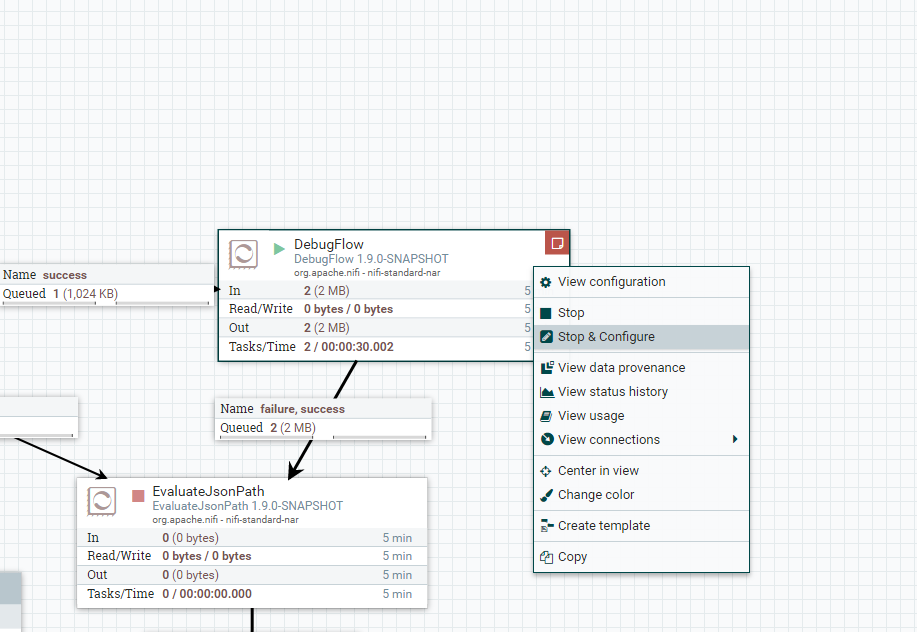Image resolution: width=917 pixels, height=632 pixels.
Task: Select Stop in the context menu
Action: (x=642, y=313)
